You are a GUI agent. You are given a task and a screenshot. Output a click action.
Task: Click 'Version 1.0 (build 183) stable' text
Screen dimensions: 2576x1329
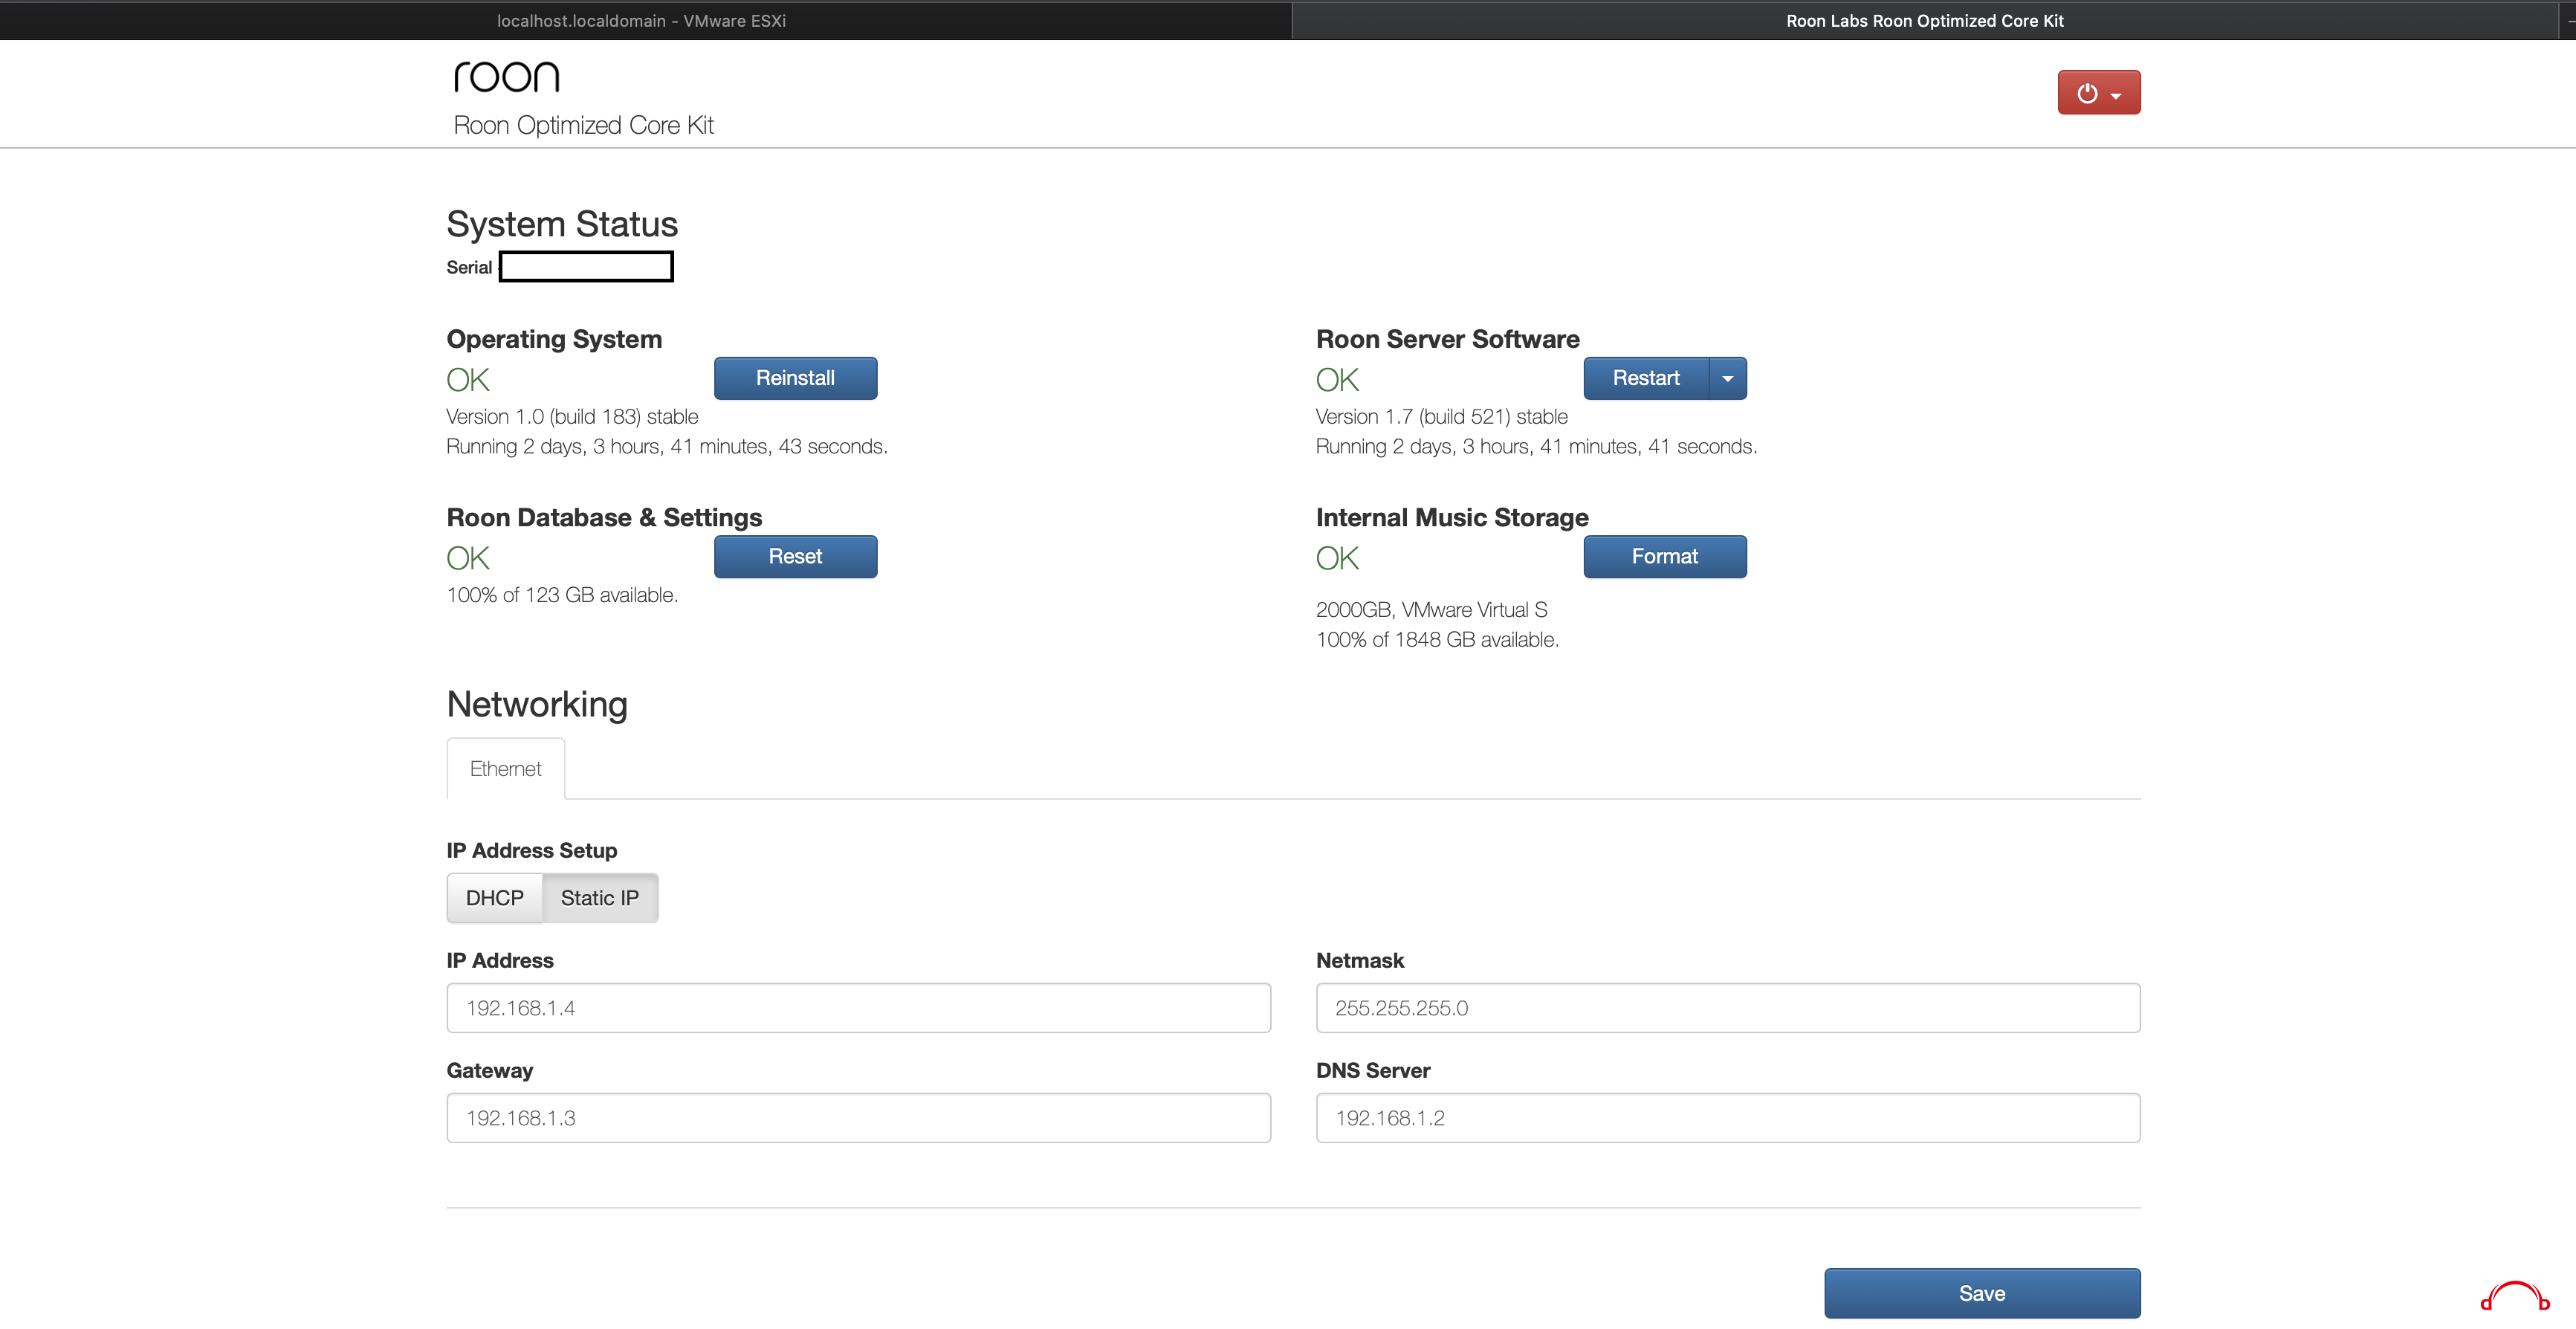pyautogui.click(x=572, y=416)
